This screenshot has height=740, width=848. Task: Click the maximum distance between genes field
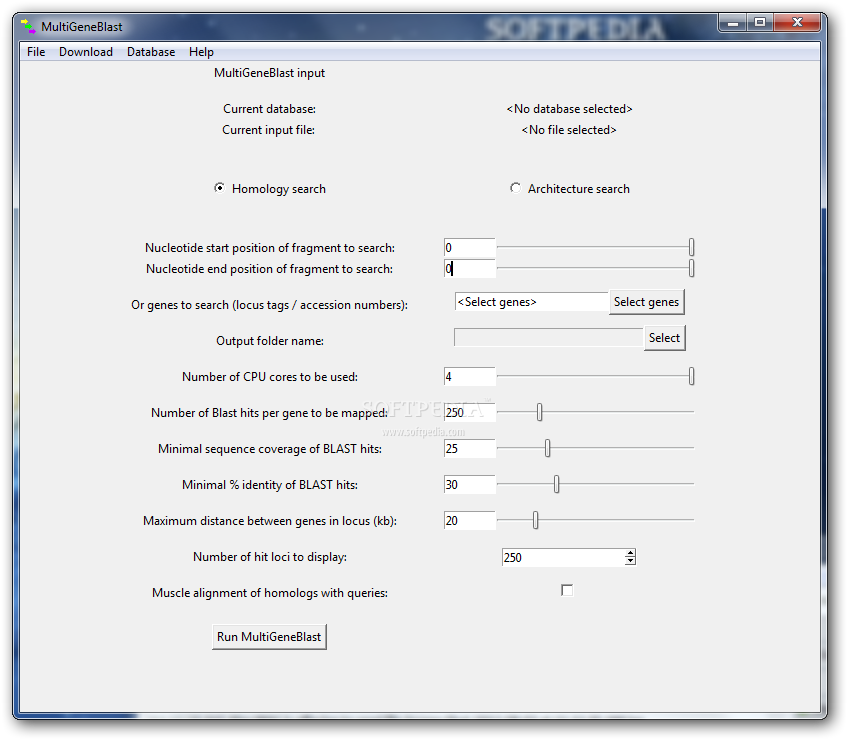click(x=469, y=520)
